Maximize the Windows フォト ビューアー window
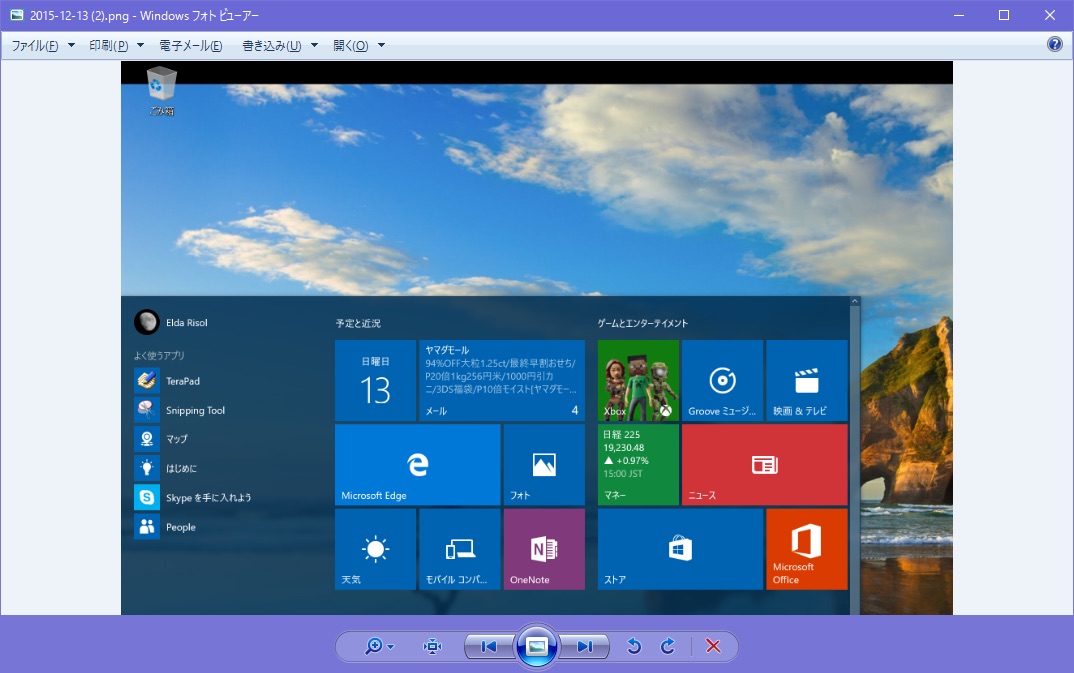 [x=1004, y=15]
